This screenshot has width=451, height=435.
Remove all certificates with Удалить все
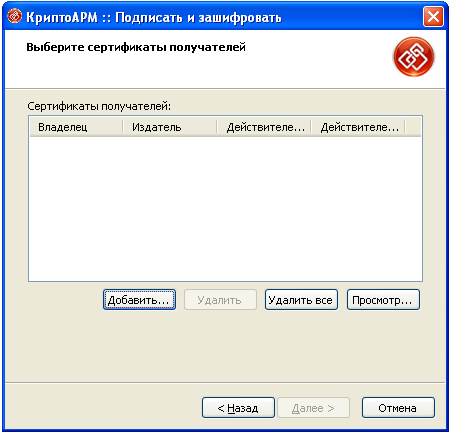point(301,300)
